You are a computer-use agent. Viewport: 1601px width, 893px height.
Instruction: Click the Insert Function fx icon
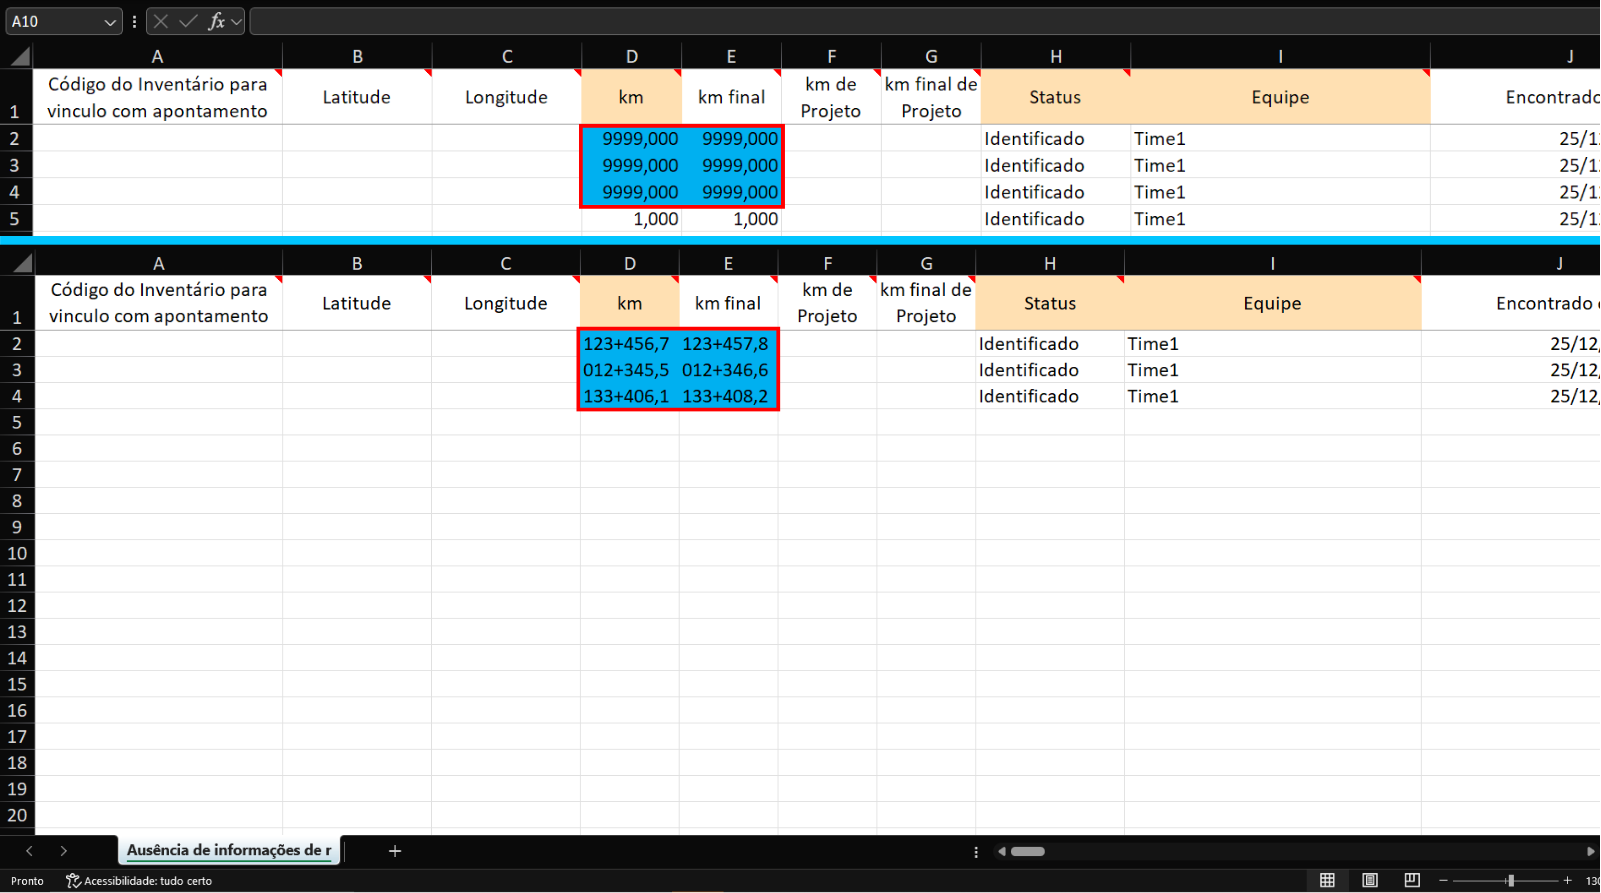click(216, 21)
